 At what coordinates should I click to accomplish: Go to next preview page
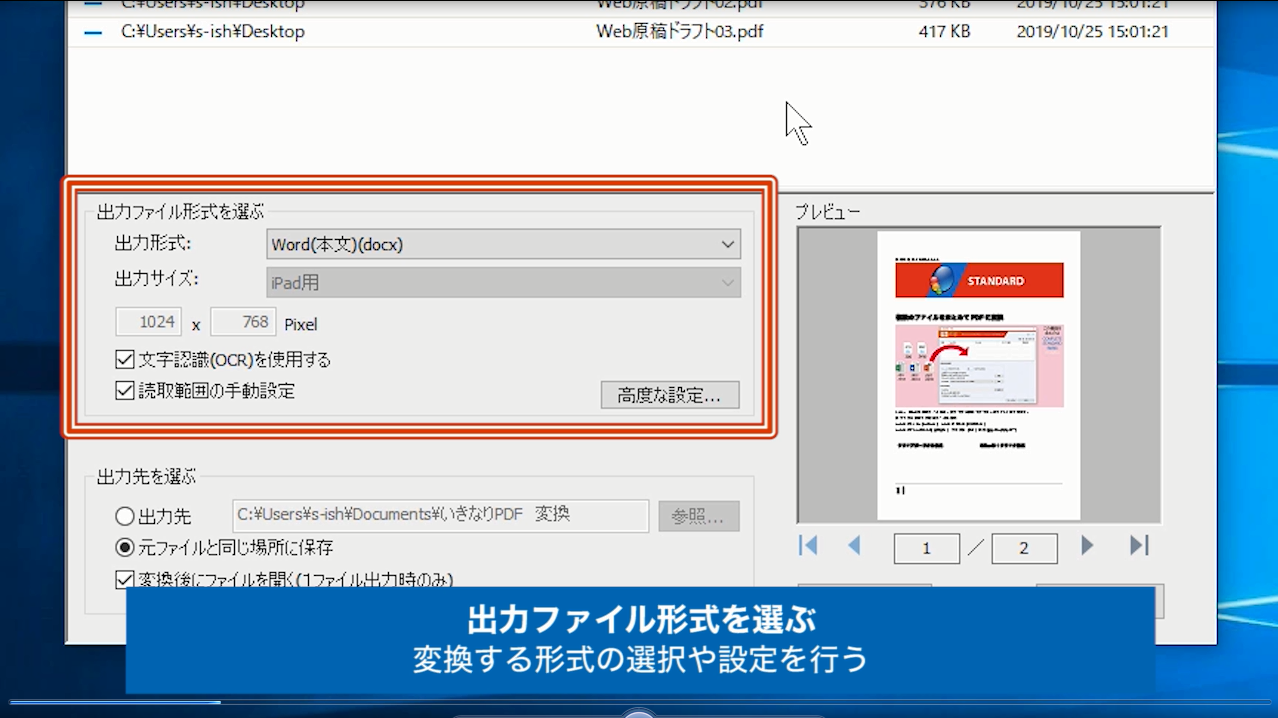1087,547
